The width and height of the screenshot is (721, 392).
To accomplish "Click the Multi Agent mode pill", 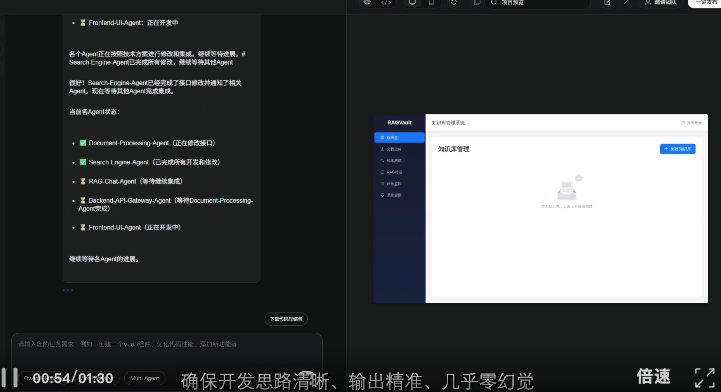I will (144, 378).
